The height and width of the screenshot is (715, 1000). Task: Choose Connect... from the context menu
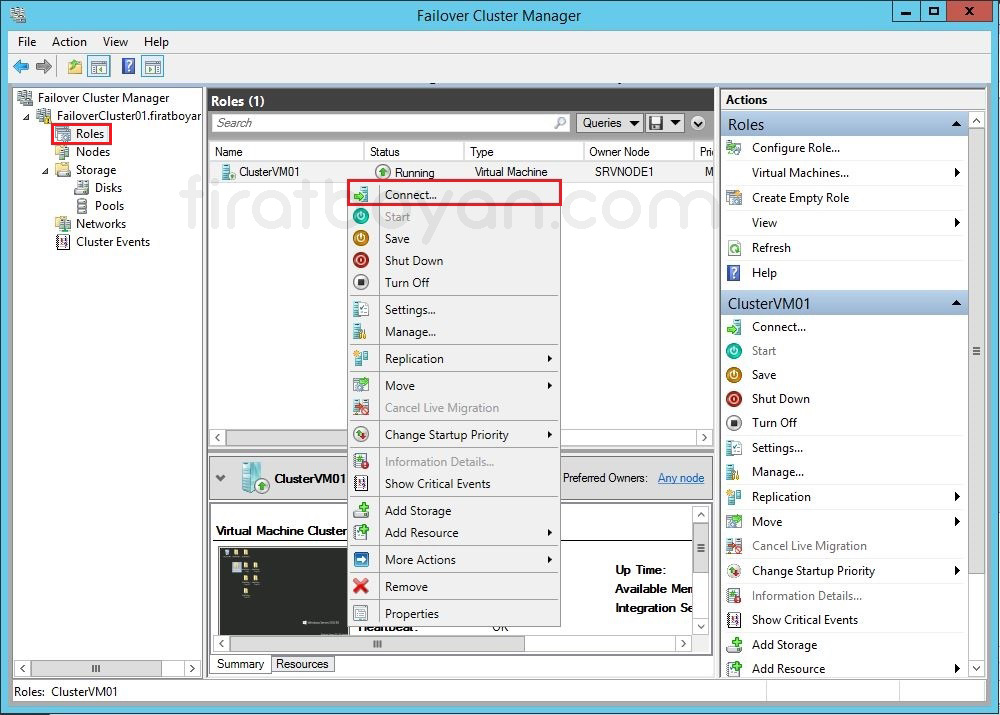click(455, 195)
